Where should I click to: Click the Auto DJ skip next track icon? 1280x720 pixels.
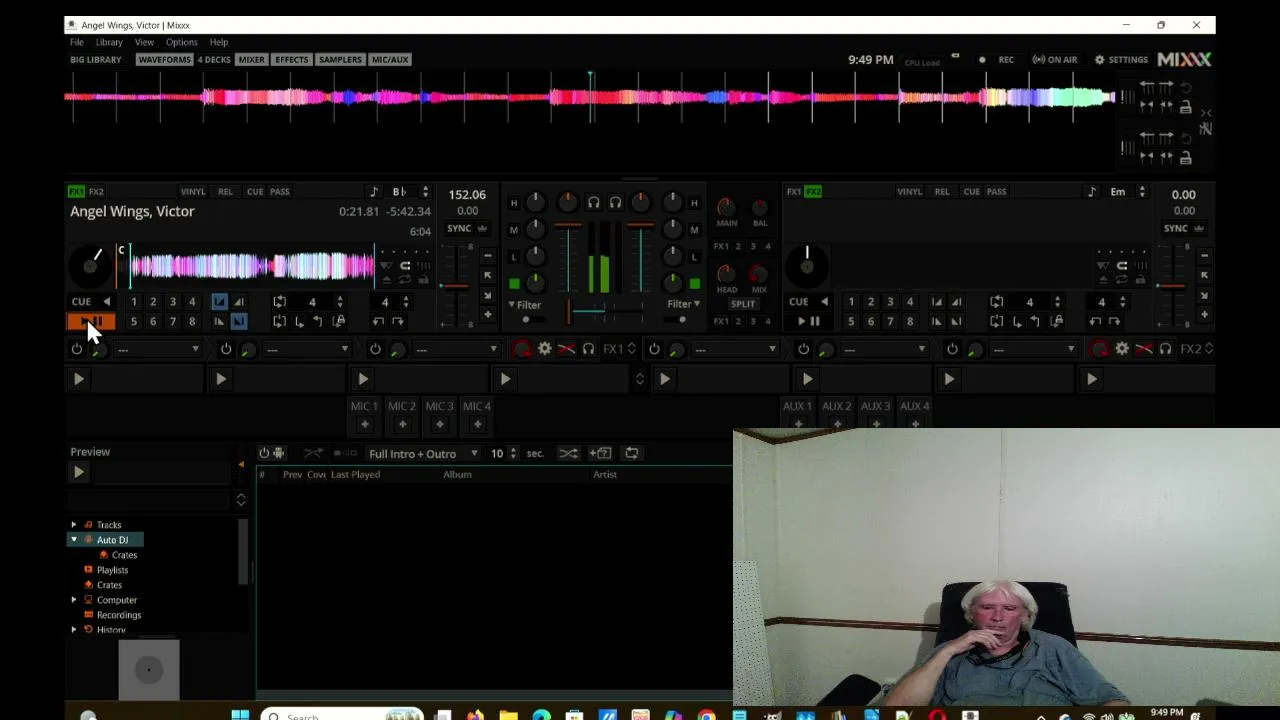(x=345, y=453)
